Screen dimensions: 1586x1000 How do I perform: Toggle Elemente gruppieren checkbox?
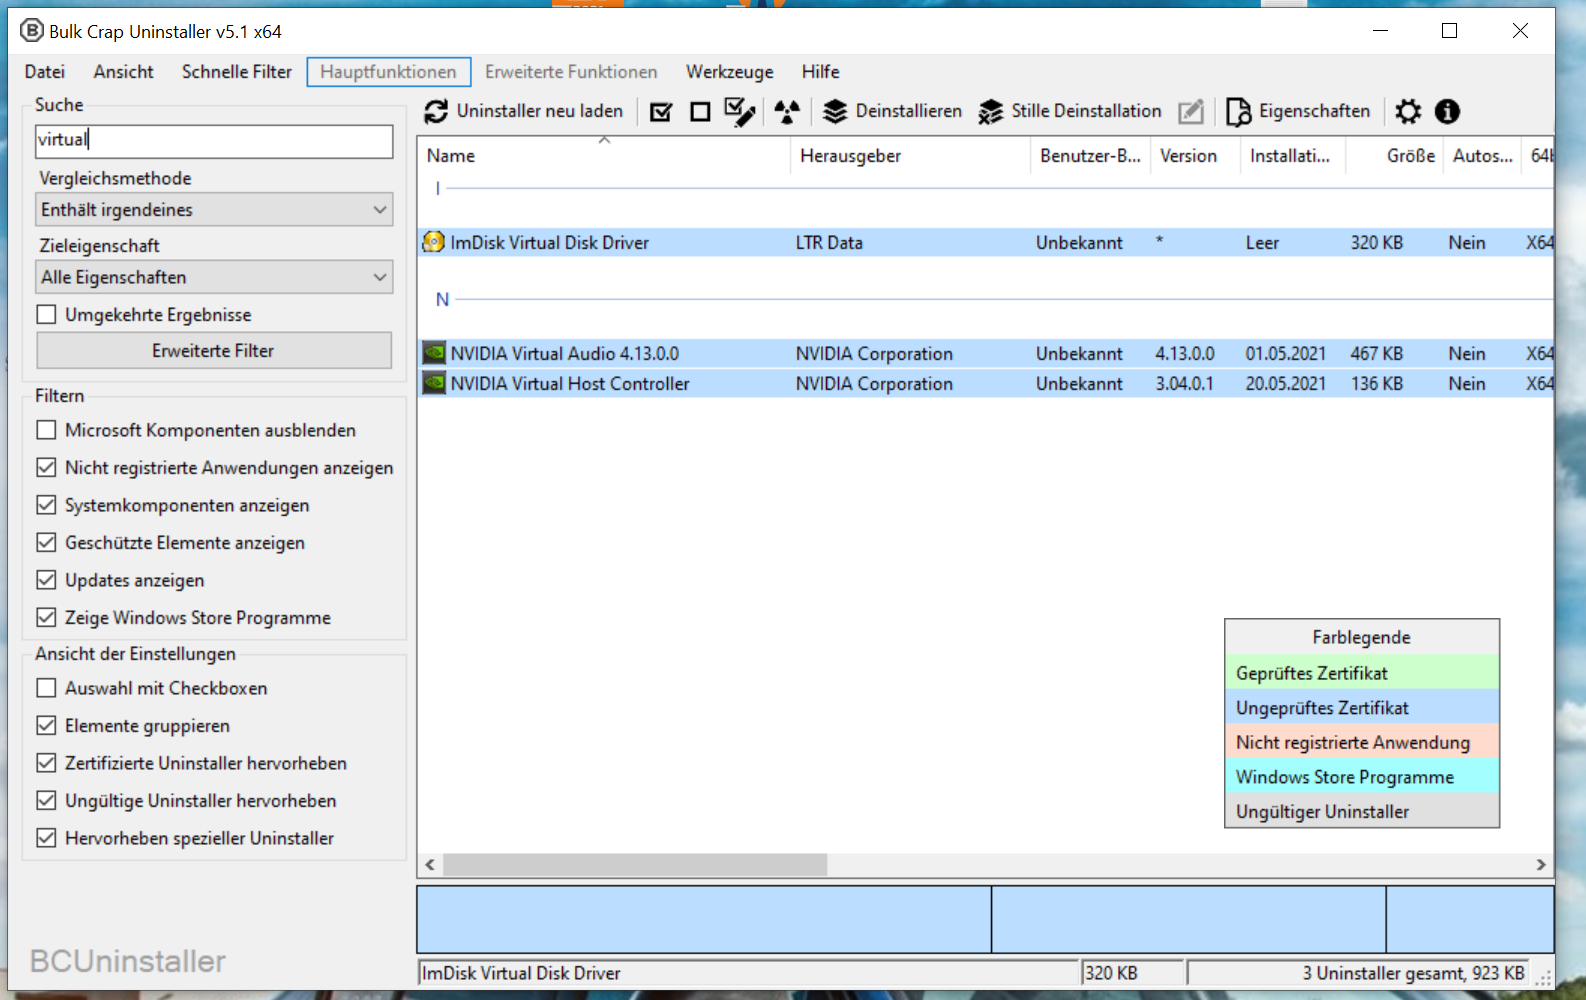46,725
